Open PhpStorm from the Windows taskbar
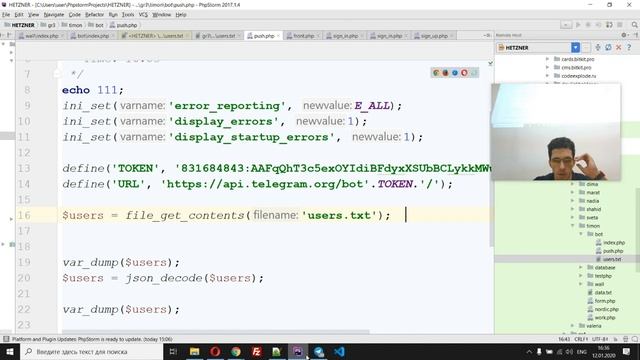This screenshot has height=360, width=640. click(x=298, y=351)
